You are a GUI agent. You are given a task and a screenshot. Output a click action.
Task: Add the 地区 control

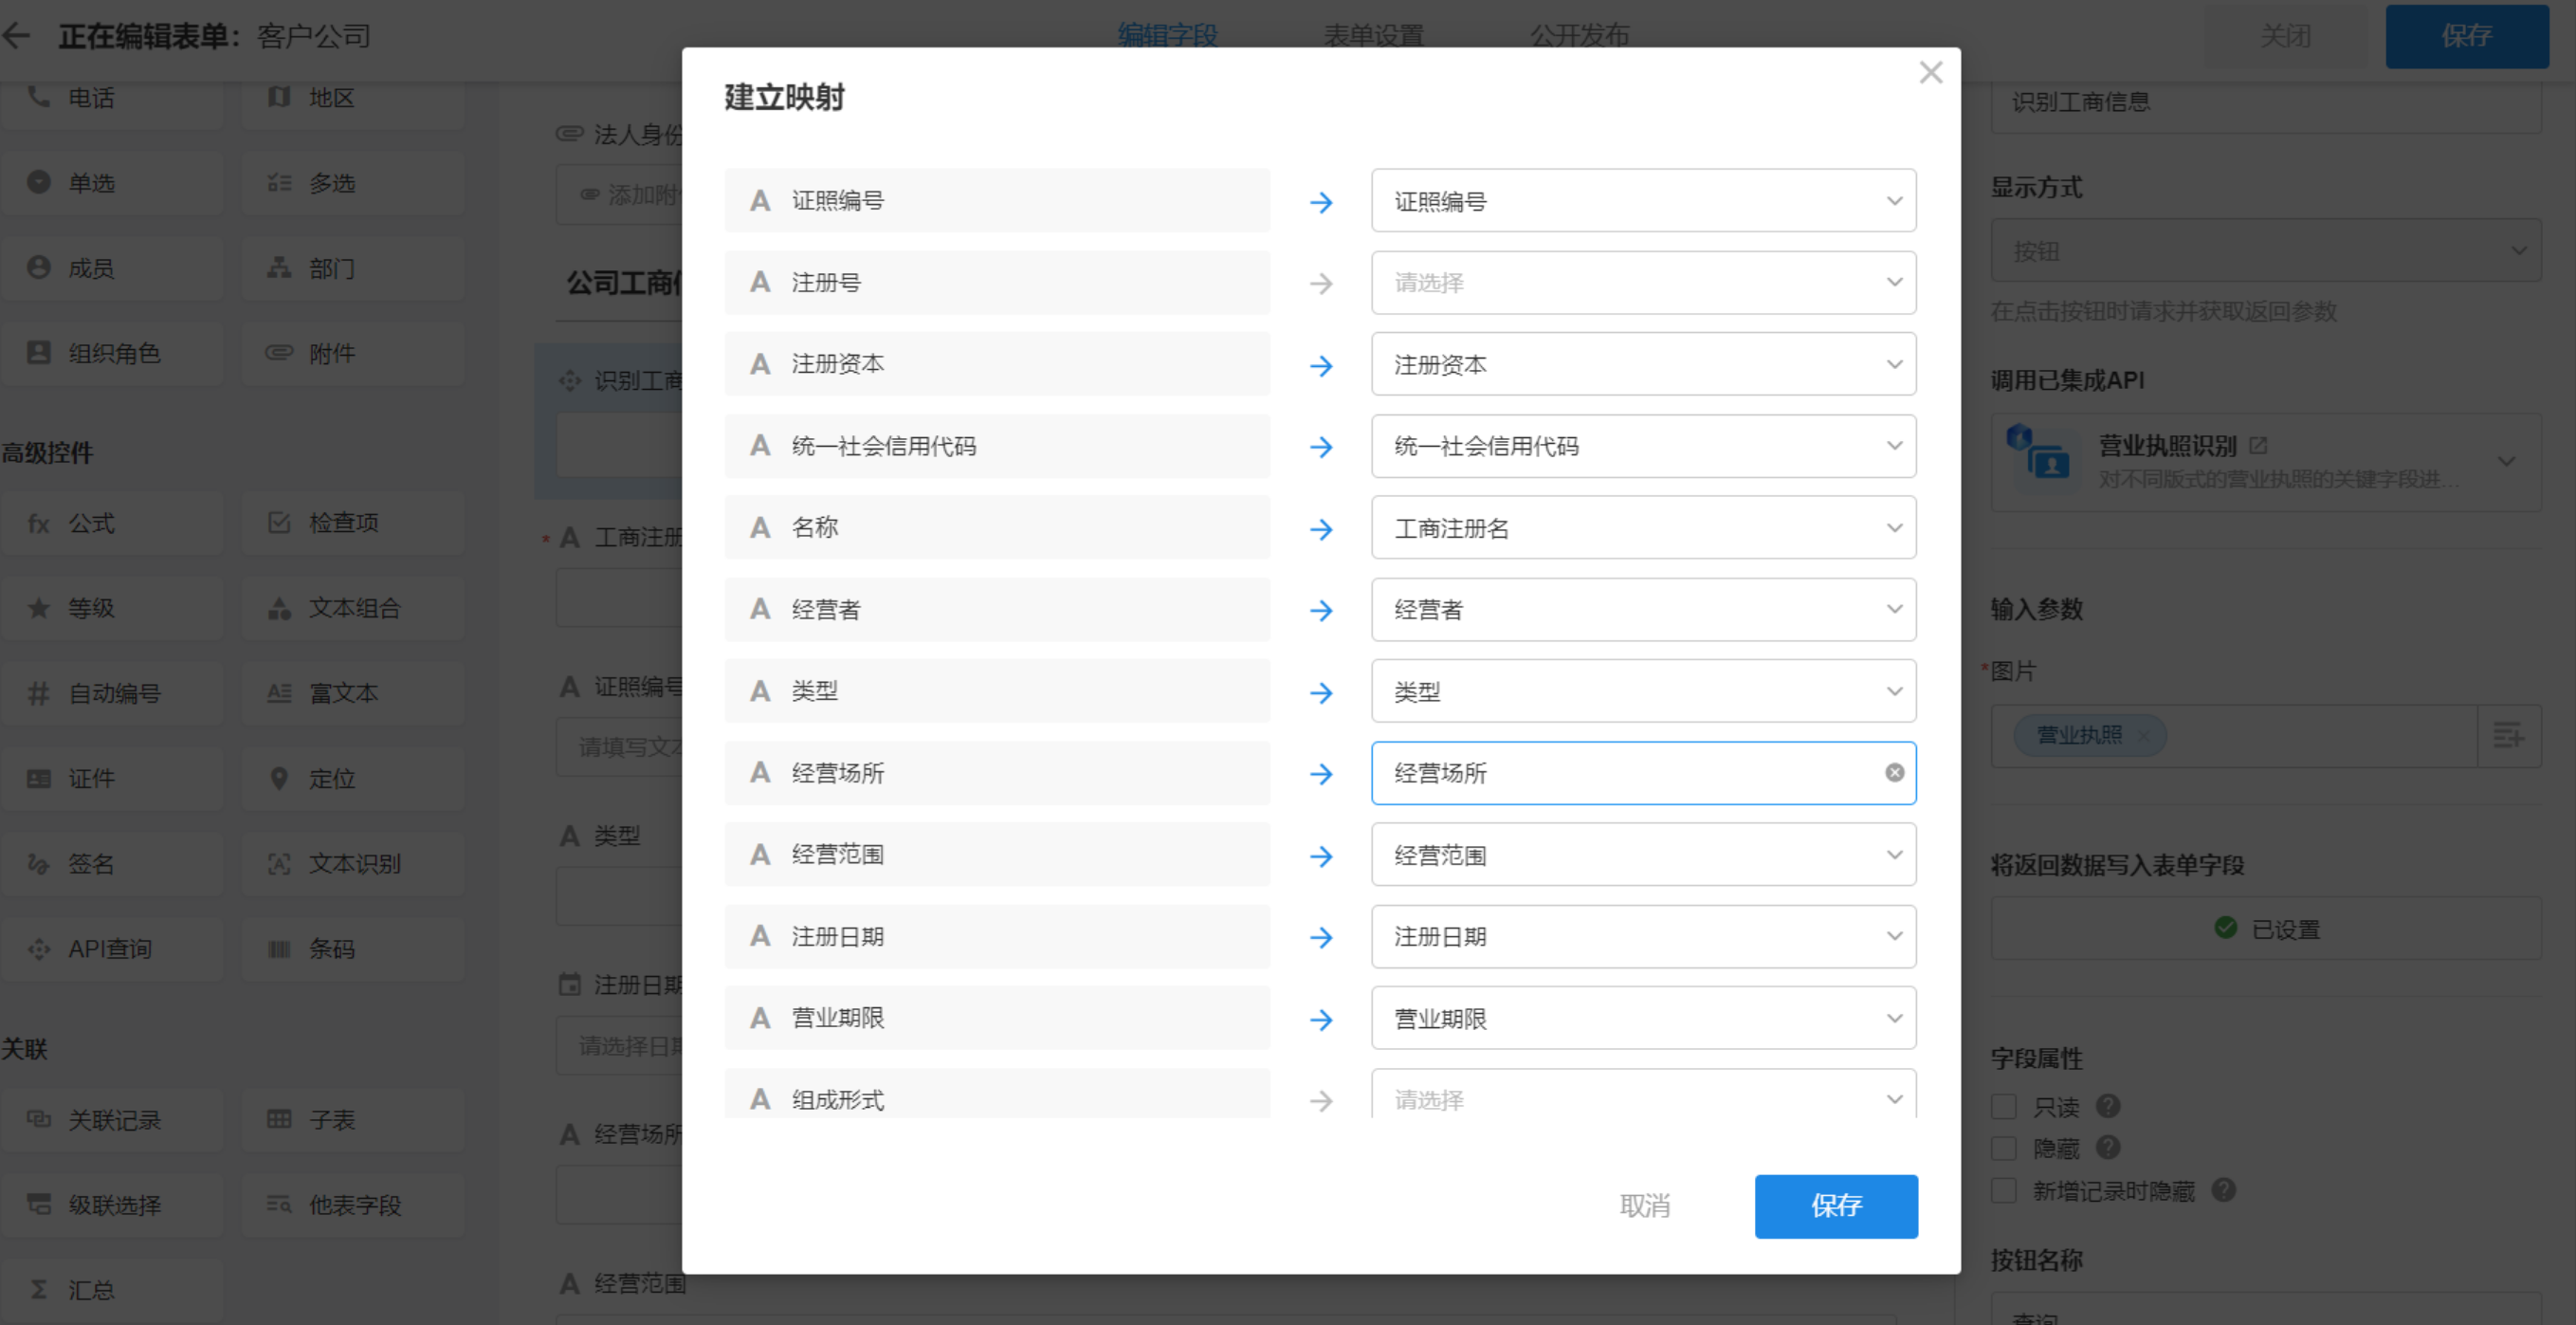pos(353,98)
